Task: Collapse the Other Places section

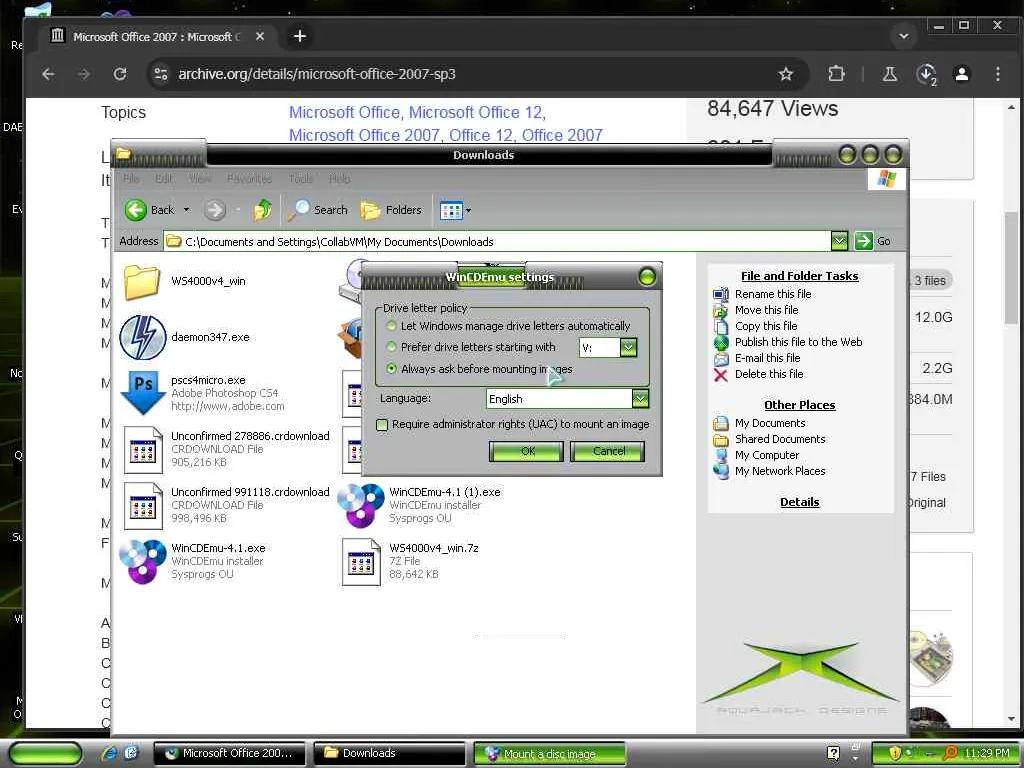Action: tap(799, 405)
